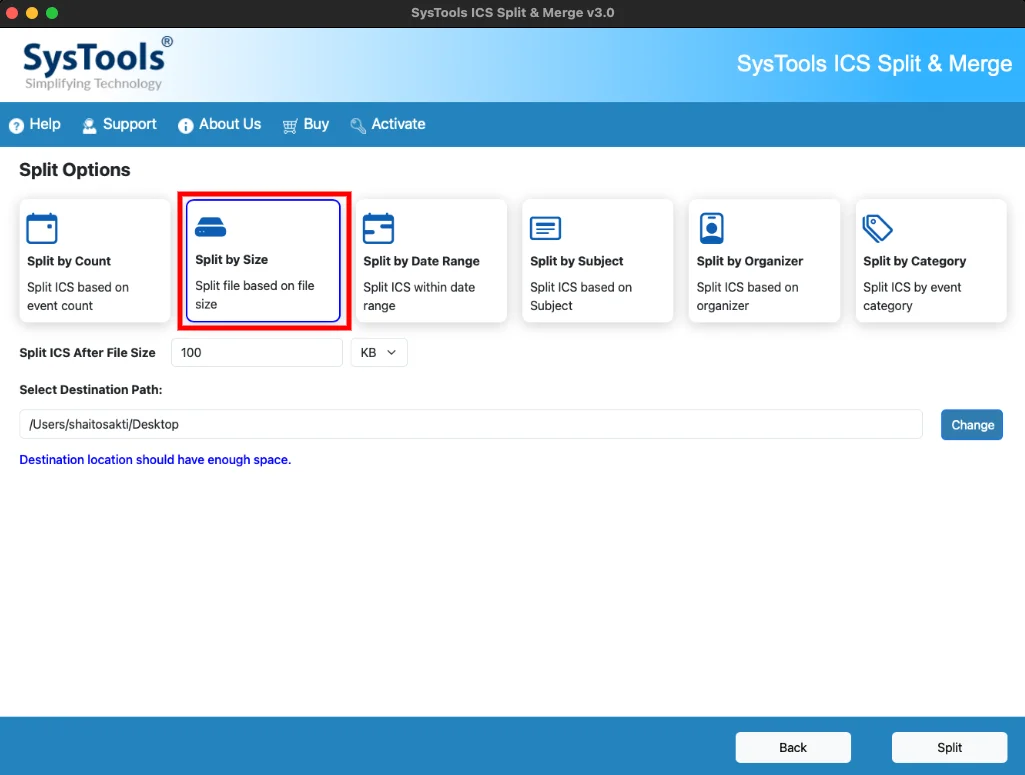Click the 'Split ICS based on organizer' description
Viewport: 1025px width, 775px height.
pyautogui.click(x=747, y=296)
